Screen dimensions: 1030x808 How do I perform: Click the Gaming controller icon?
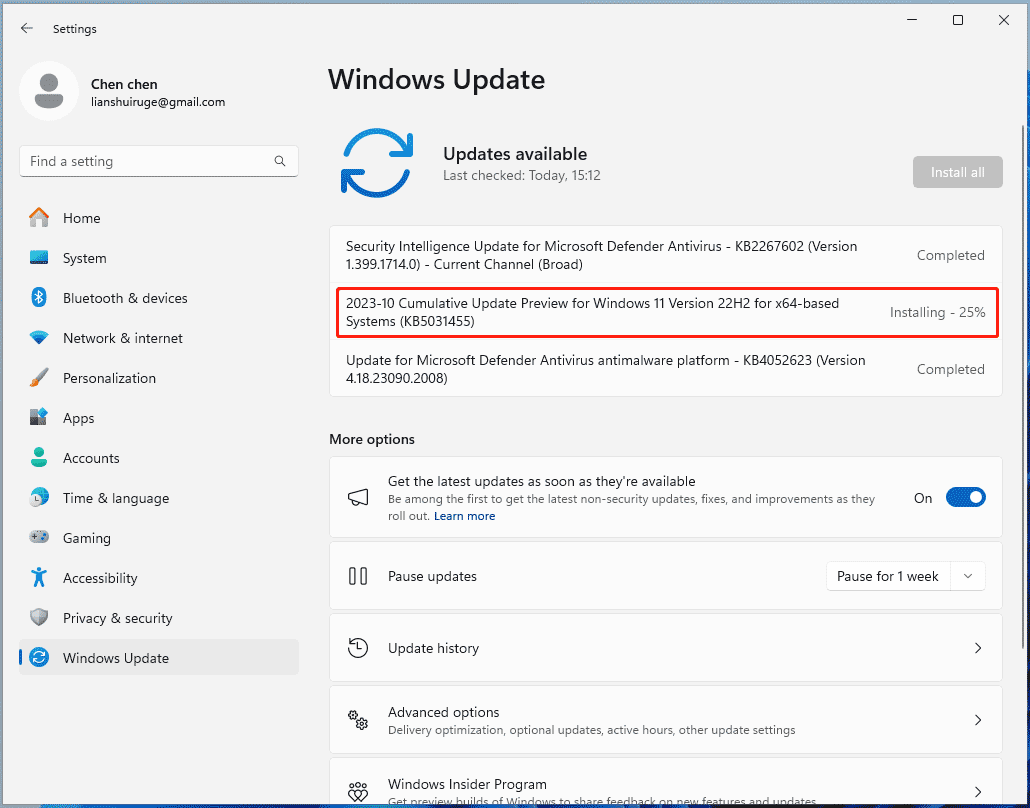coord(39,537)
